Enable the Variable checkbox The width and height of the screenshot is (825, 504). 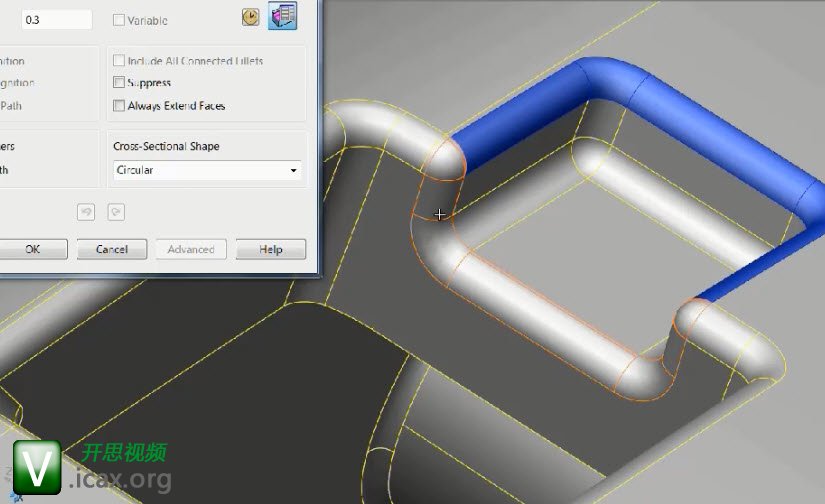(x=119, y=20)
